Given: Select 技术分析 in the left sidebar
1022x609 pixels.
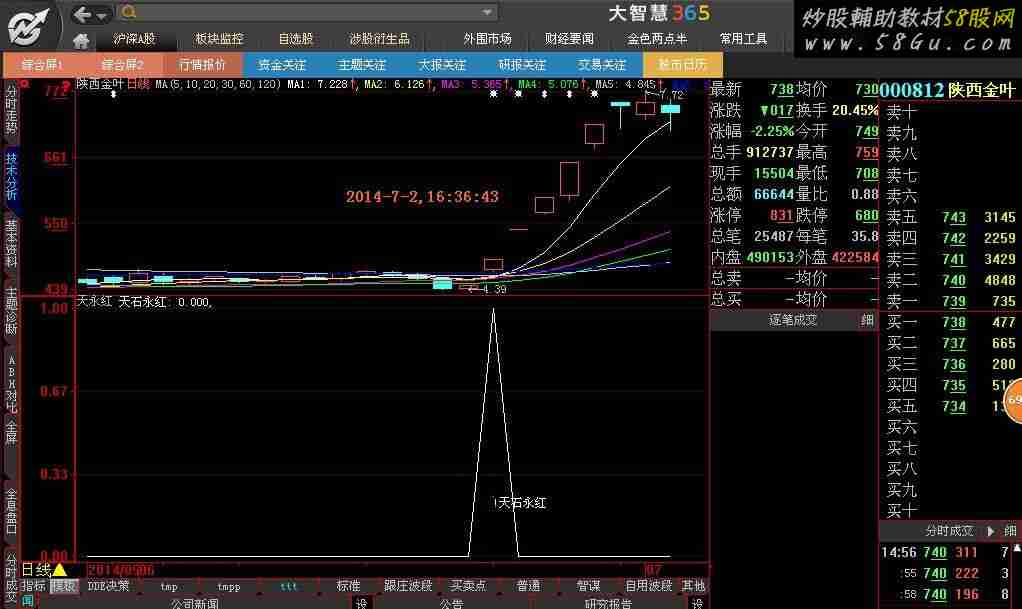Looking at the screenshot, I should 11,176.
